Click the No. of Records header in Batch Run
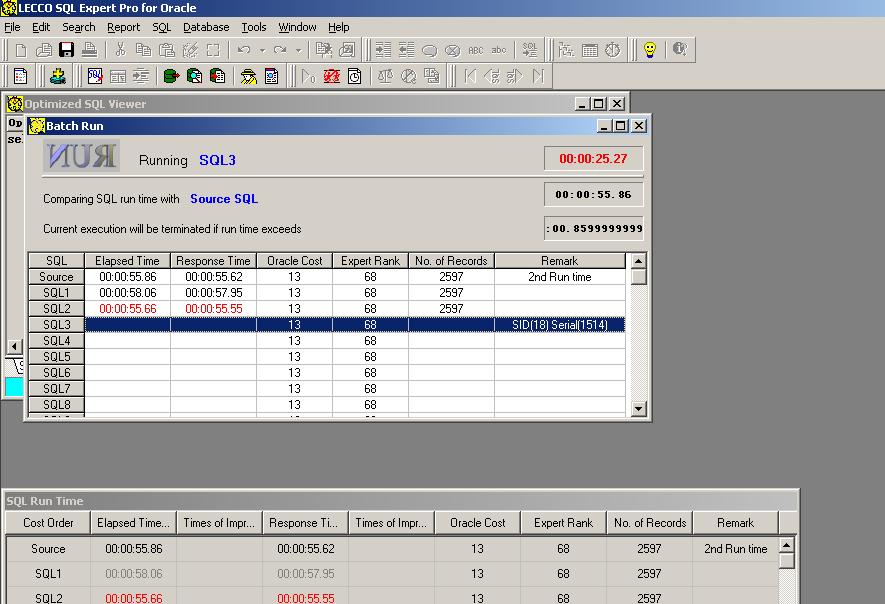The image size is (885, 604). 452,261
